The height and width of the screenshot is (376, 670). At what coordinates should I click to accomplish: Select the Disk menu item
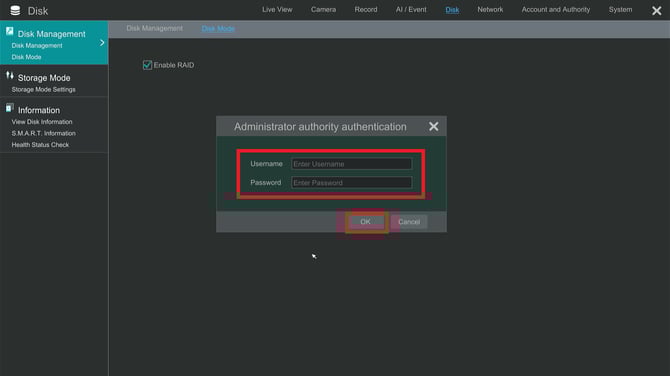click(x=452, y=9)
